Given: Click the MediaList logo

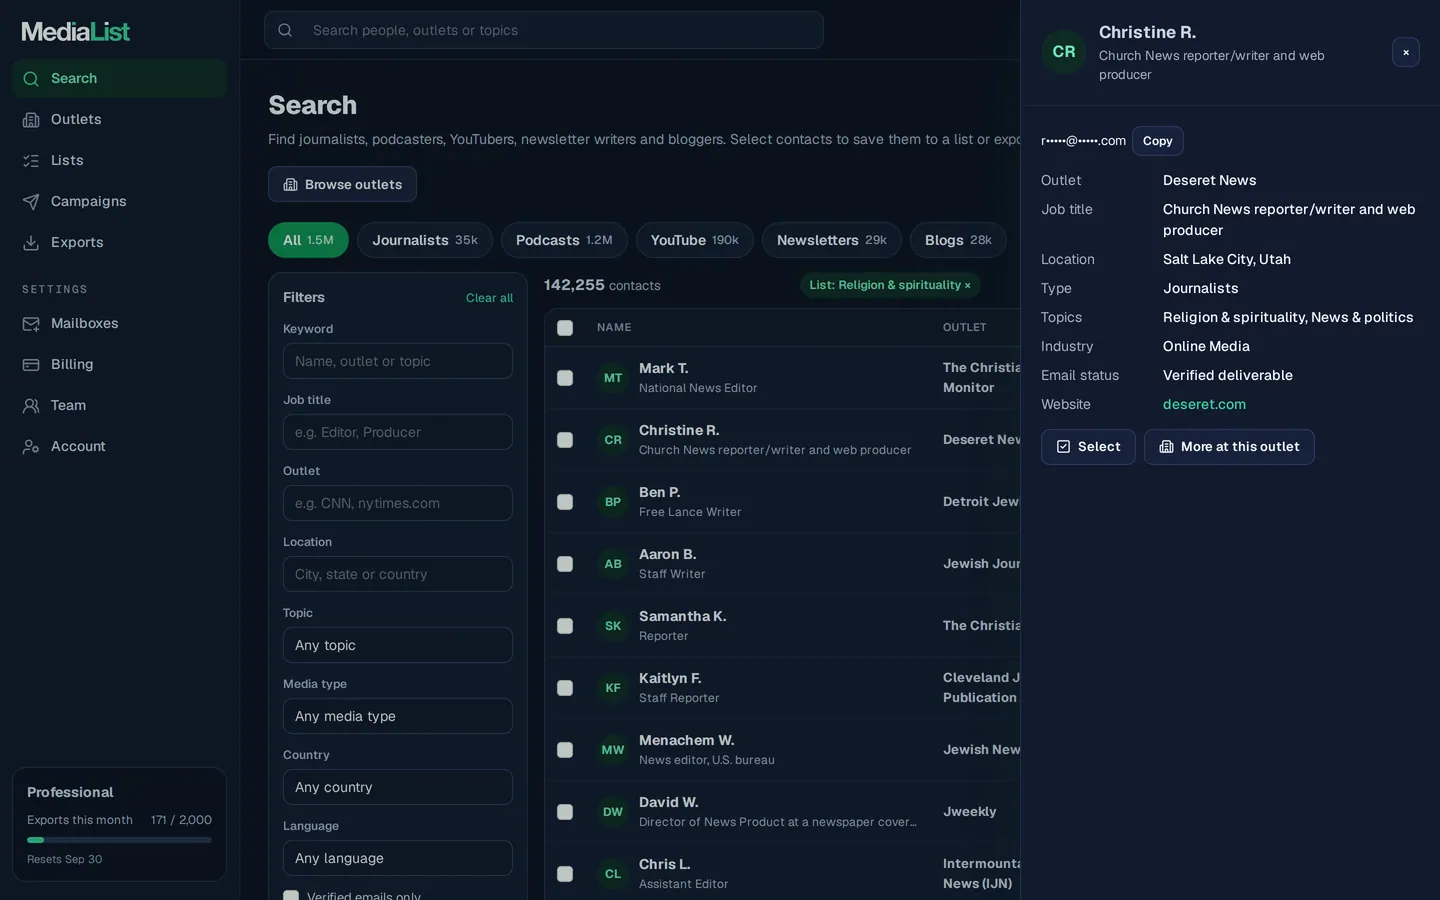Looking at the screenshot, I should click(x=76, y=31).
